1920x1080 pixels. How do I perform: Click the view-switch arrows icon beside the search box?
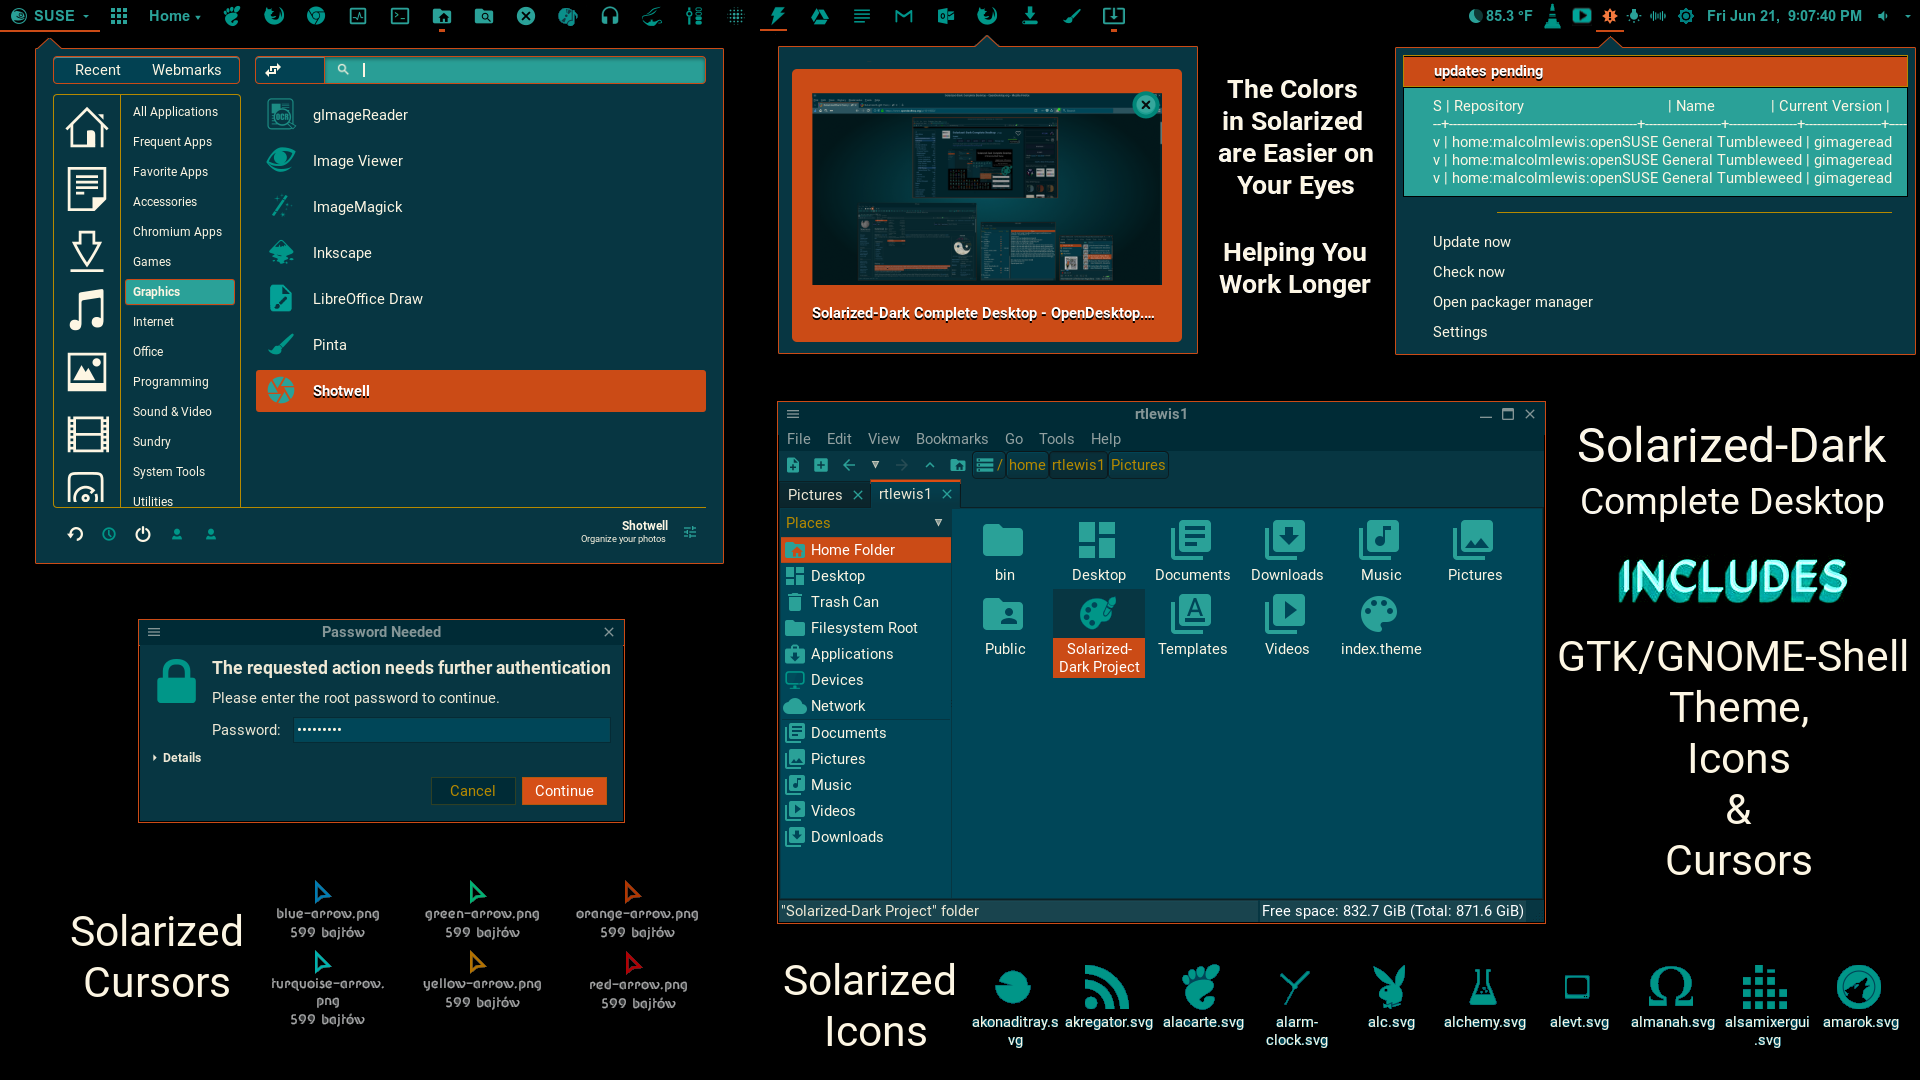[x=273, y=70]
